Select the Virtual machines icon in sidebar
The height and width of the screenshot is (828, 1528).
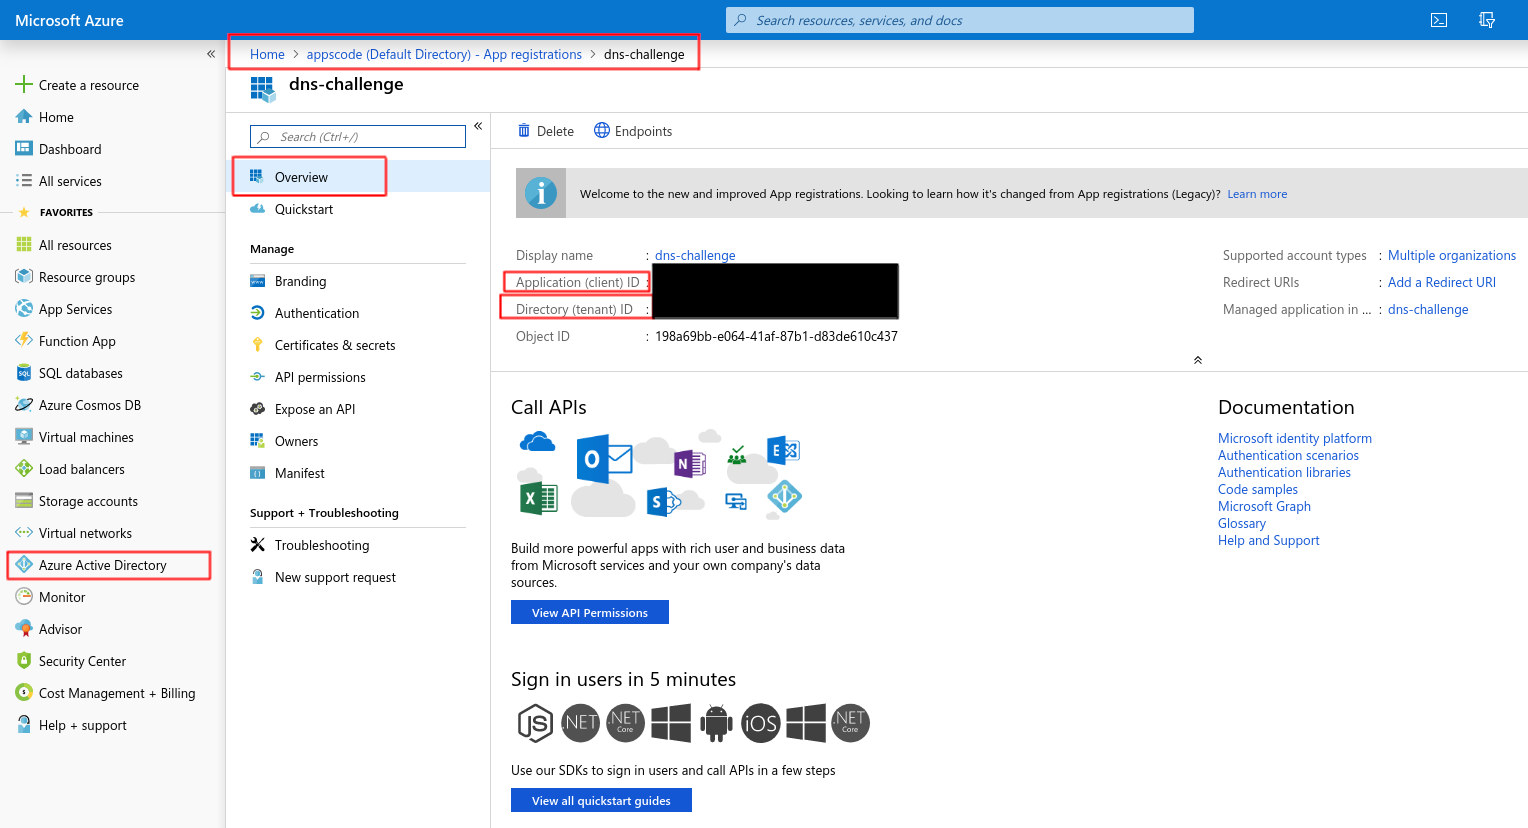click(24, 437)
